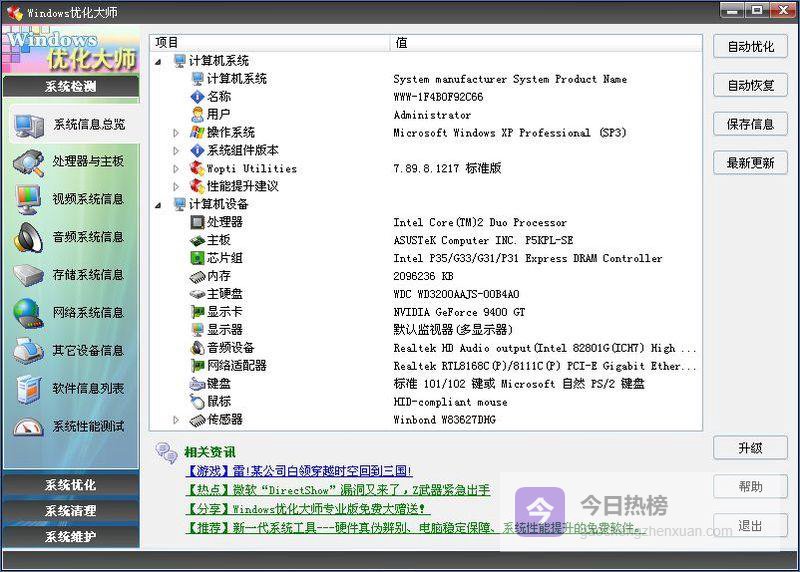
Task: Switch to the 系统清理 section tab
Action: (x=70, y=511)
